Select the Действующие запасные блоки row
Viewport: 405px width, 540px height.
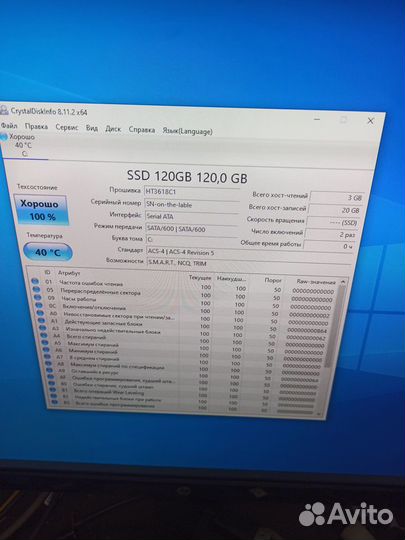185,325
